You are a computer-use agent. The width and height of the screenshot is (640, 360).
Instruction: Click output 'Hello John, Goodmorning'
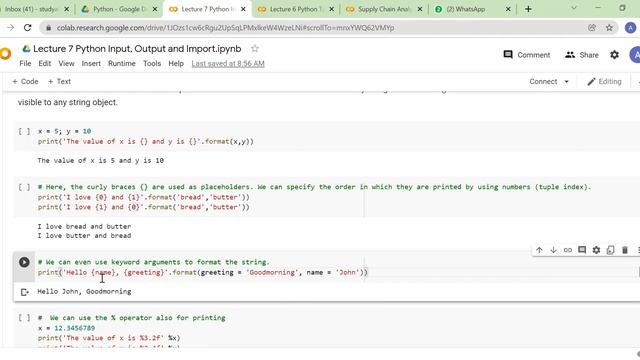click(x=84, y=291)
